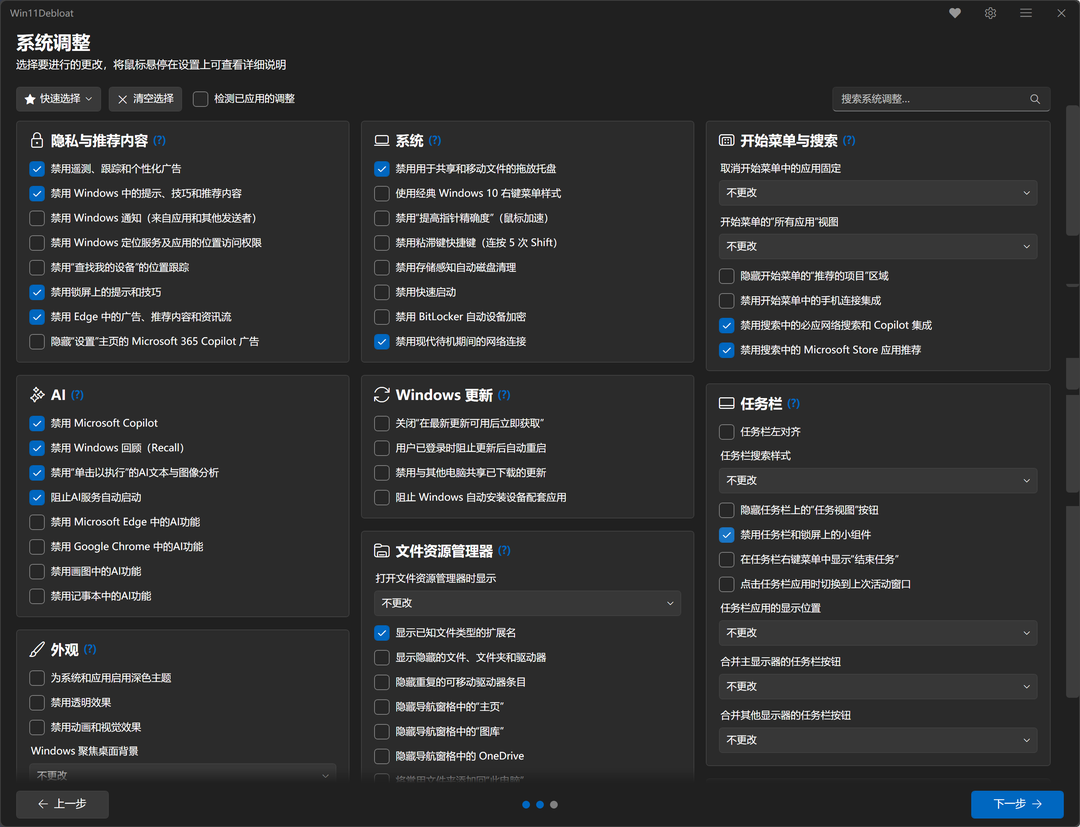Open the 任务栏搜索样式 dropdown

click(878, 481)
